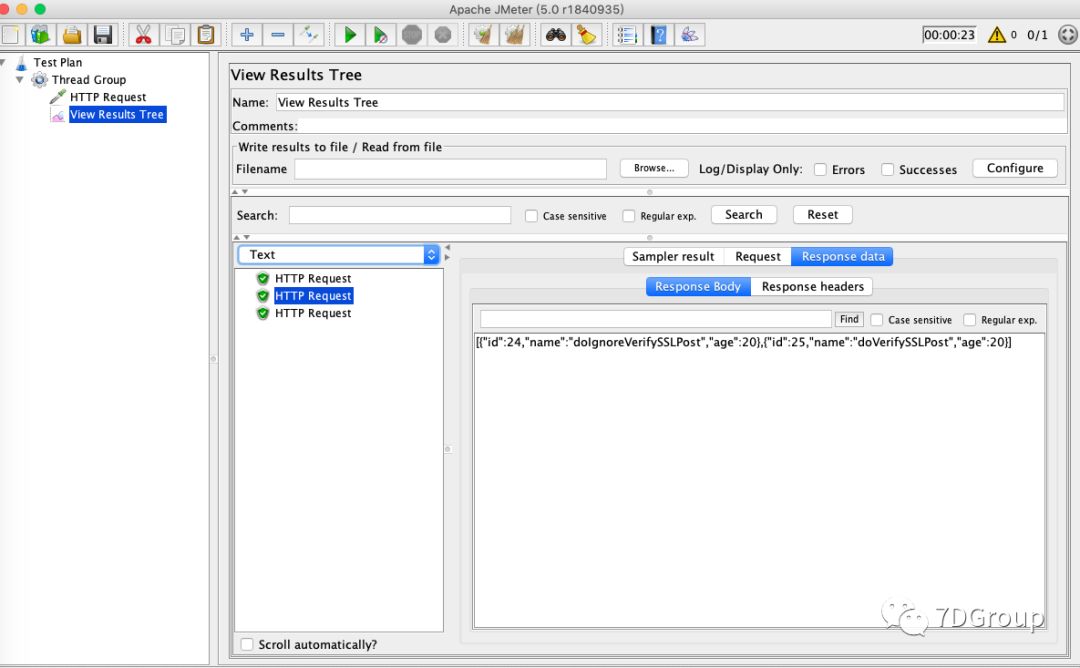Click the Find button
The image size is (1080, 668).
coord(849,320)
